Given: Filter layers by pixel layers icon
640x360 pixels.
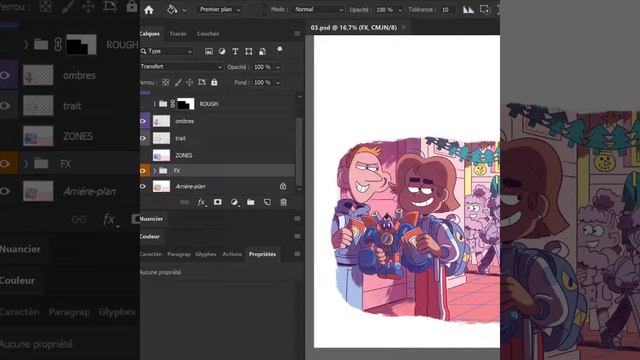Looking at the screenshot, I should click(x=209, y=51).
